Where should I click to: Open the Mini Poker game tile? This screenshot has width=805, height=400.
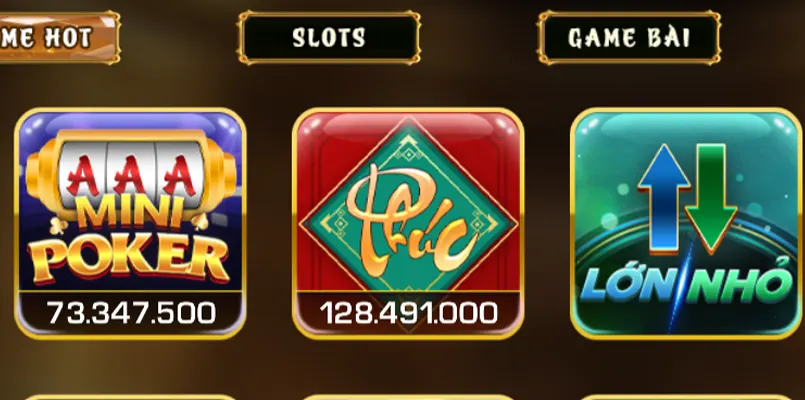130,224
